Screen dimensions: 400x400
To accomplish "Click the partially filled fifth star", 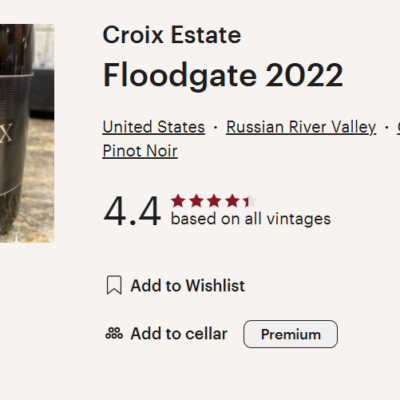I will 250,201.
